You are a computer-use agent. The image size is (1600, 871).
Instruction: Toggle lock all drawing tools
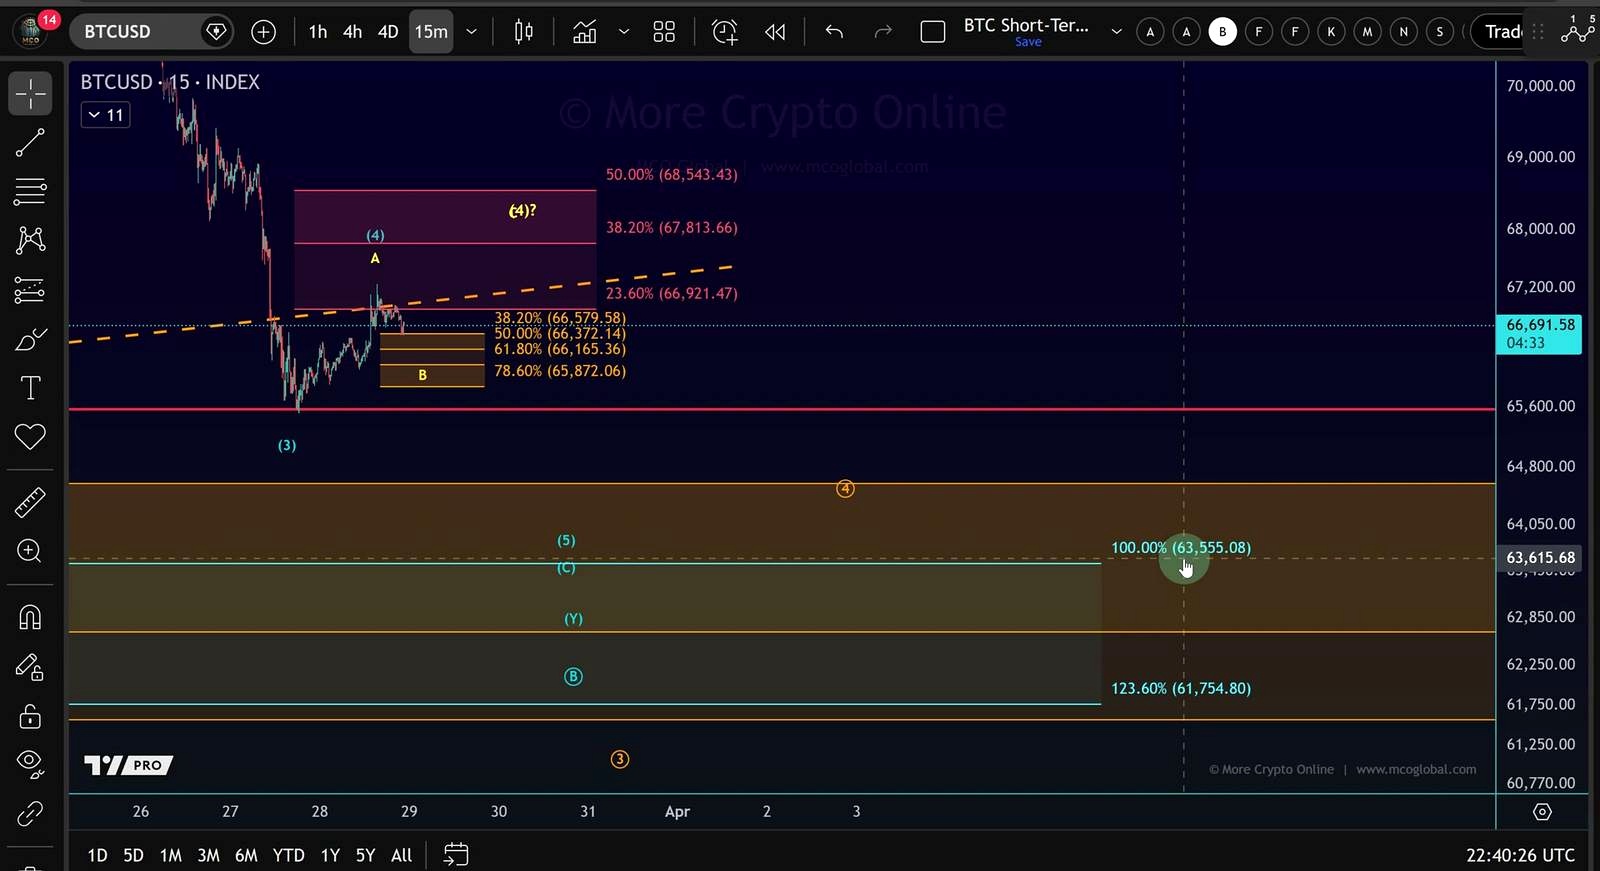[30, 716]
